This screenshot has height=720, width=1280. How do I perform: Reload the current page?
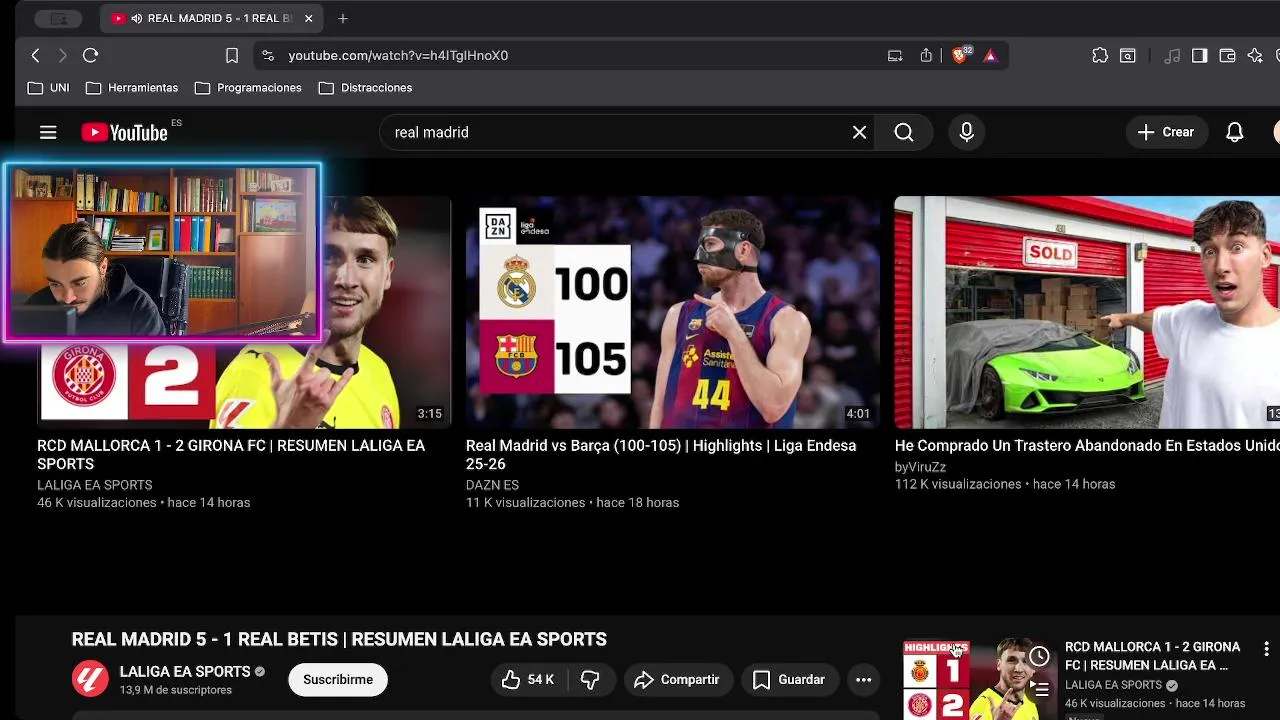pos(90,56)
